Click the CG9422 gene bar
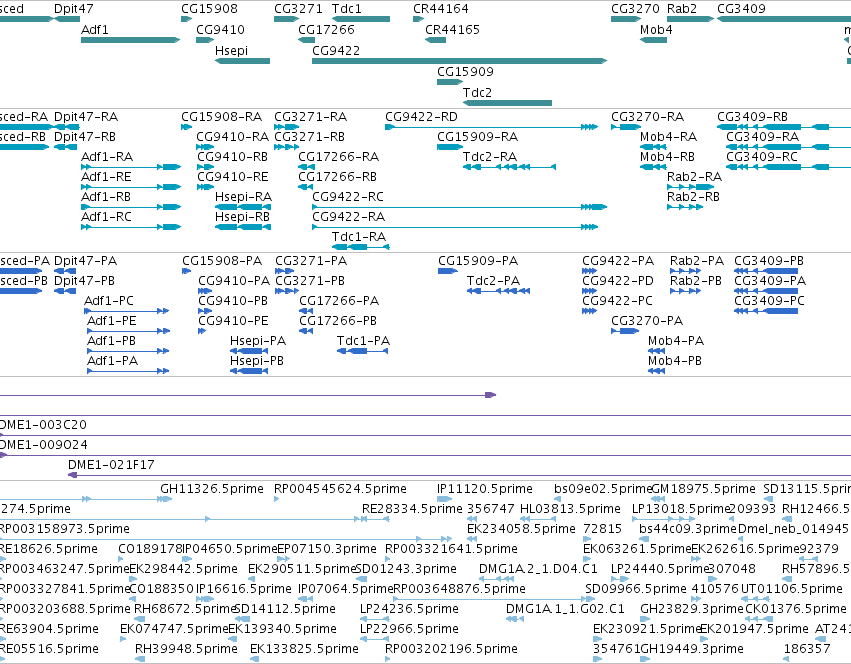Image resolution: width=851 pixels, height=664 pixels. [x=459, y=61]
